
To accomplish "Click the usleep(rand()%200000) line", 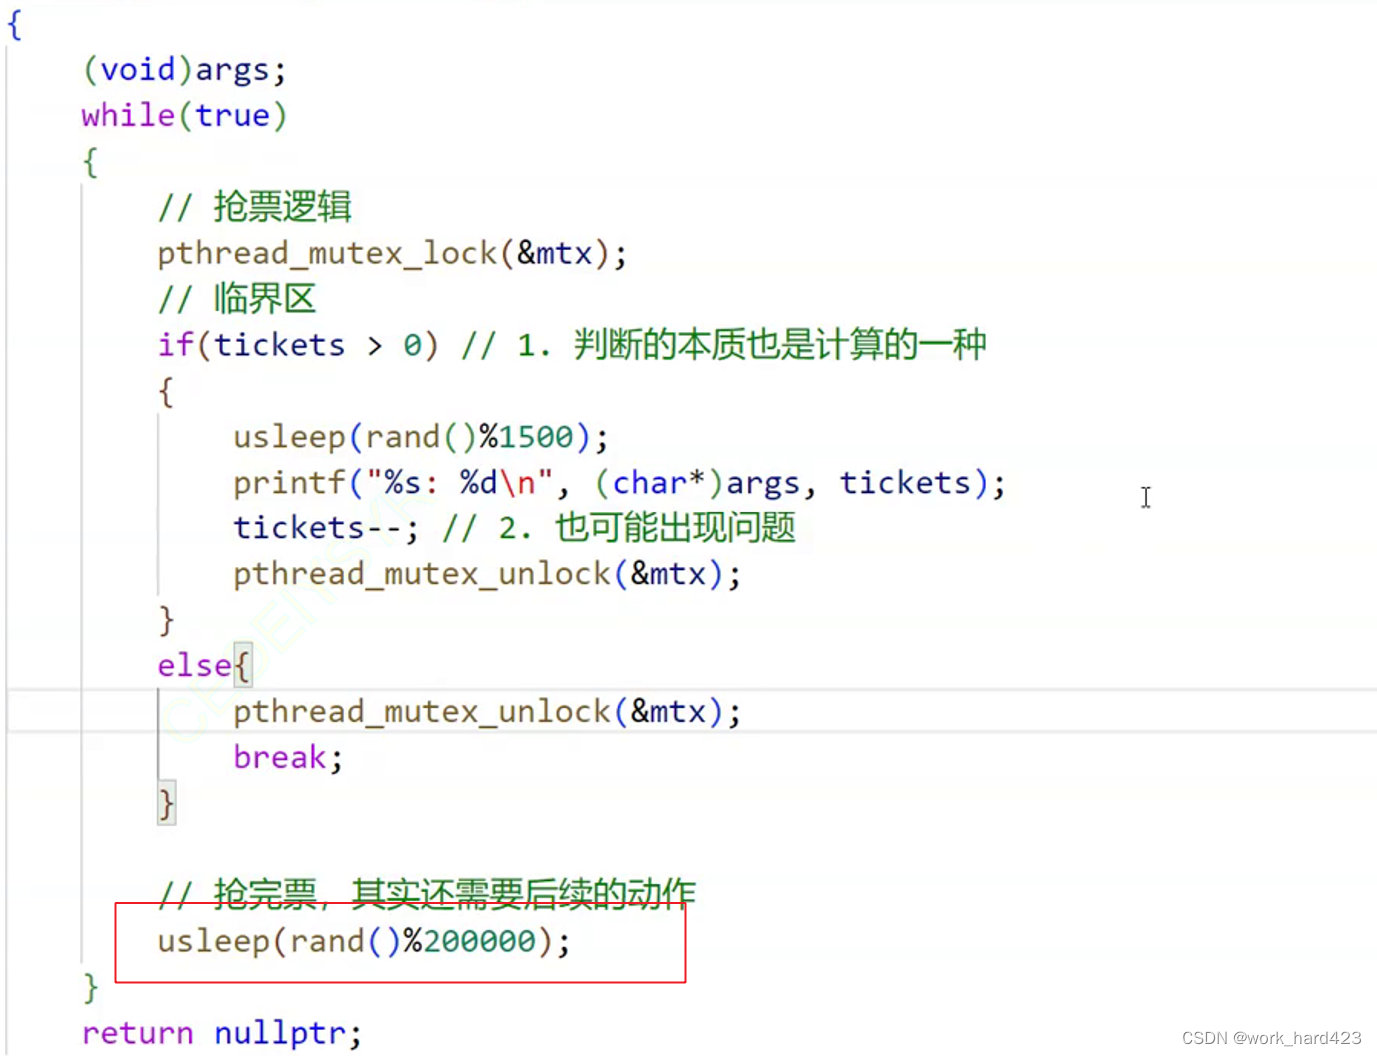I will pos(364,942).
